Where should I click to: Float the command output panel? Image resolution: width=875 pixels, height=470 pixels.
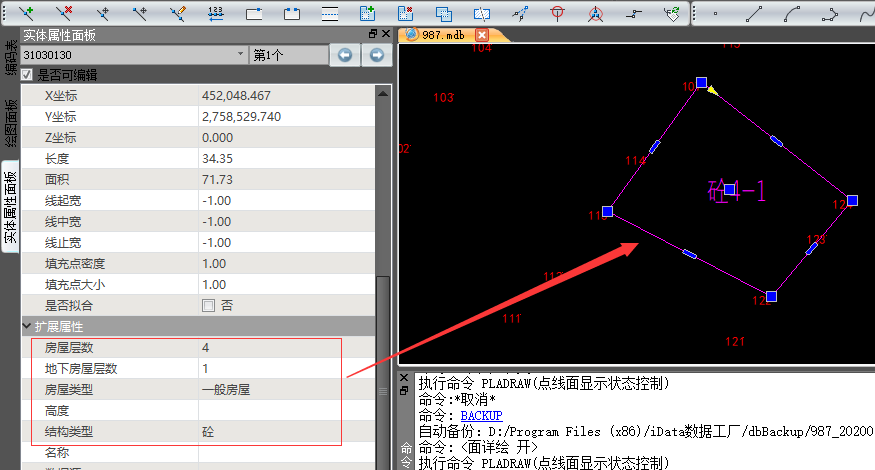coord(405,391)
